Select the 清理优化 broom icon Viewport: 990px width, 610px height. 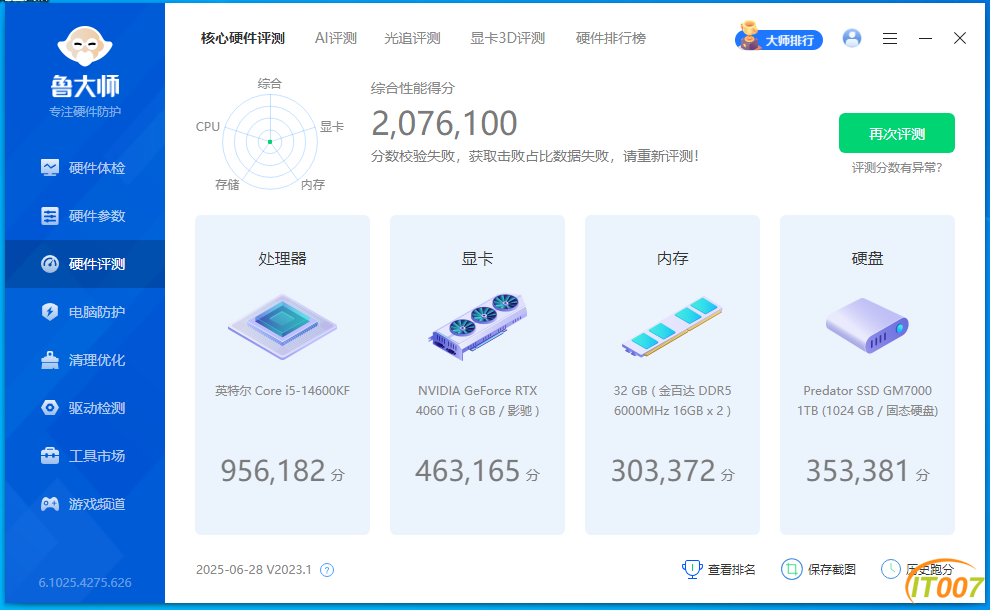[50, 360]
